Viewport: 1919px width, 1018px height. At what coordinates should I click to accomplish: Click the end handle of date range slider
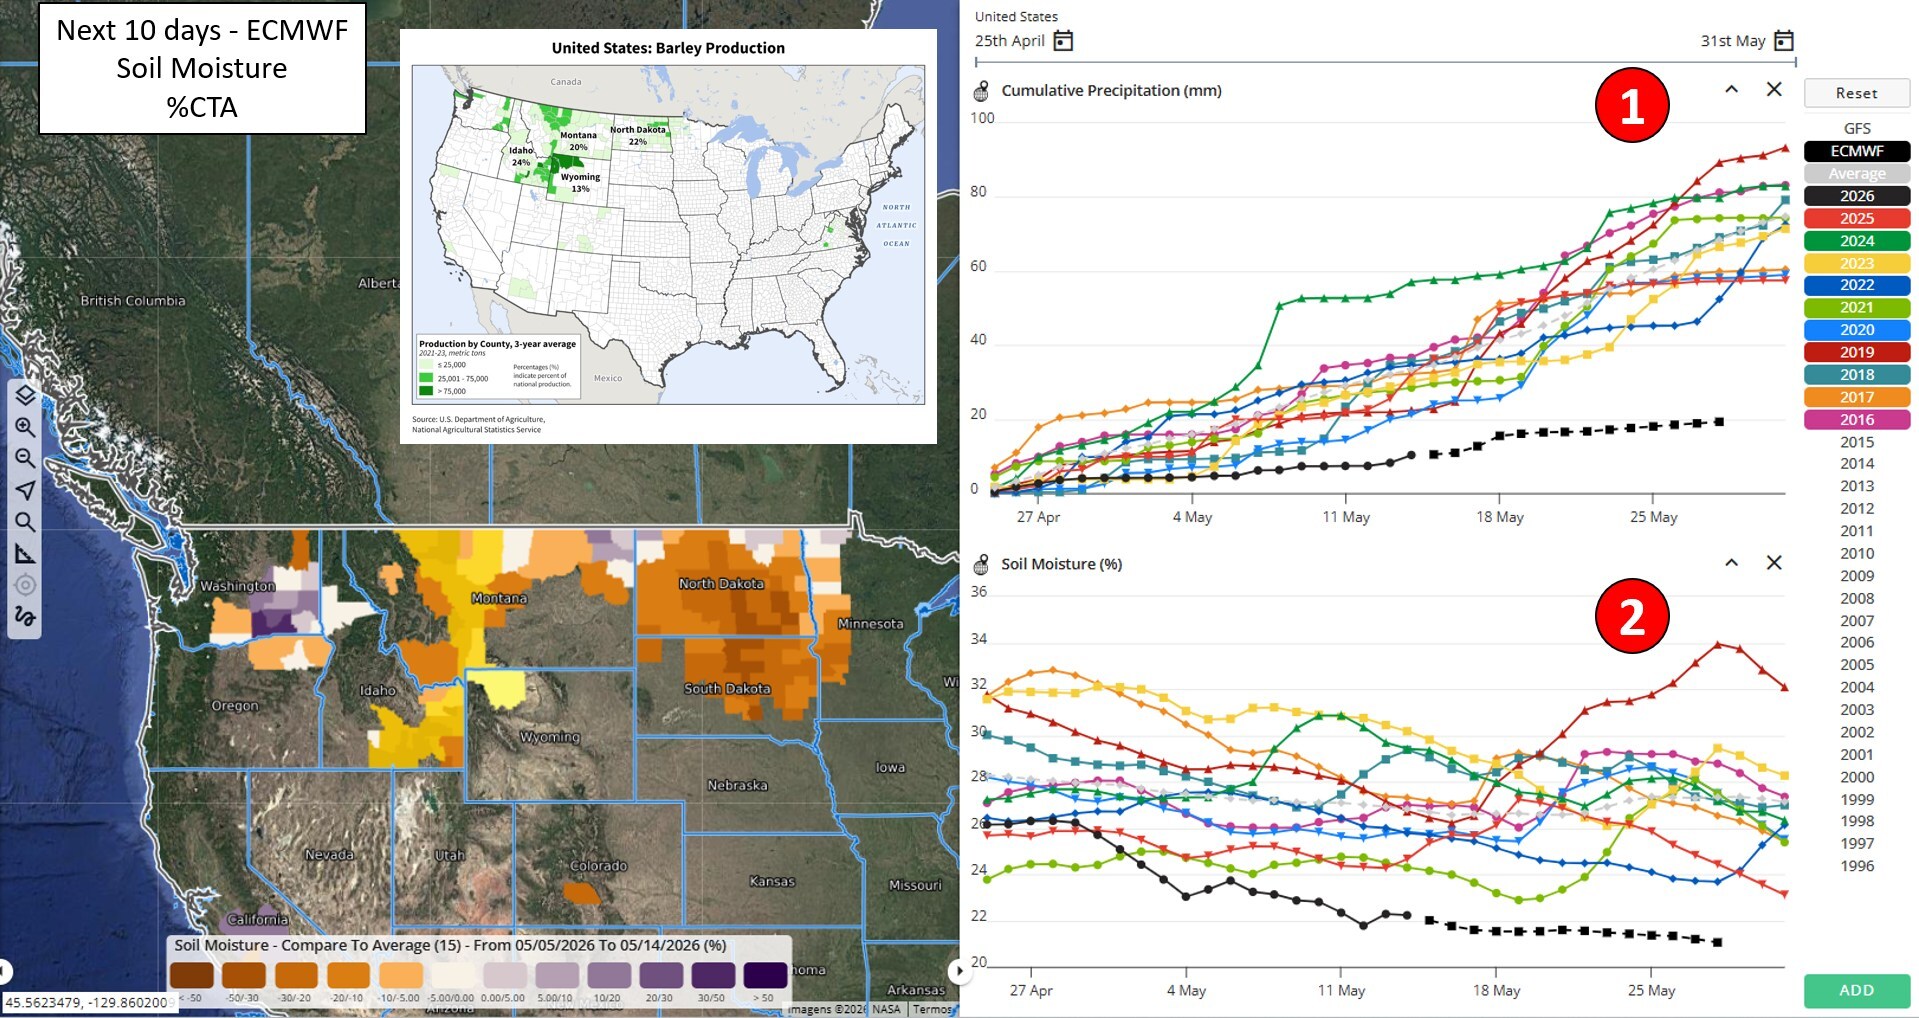1796,62
